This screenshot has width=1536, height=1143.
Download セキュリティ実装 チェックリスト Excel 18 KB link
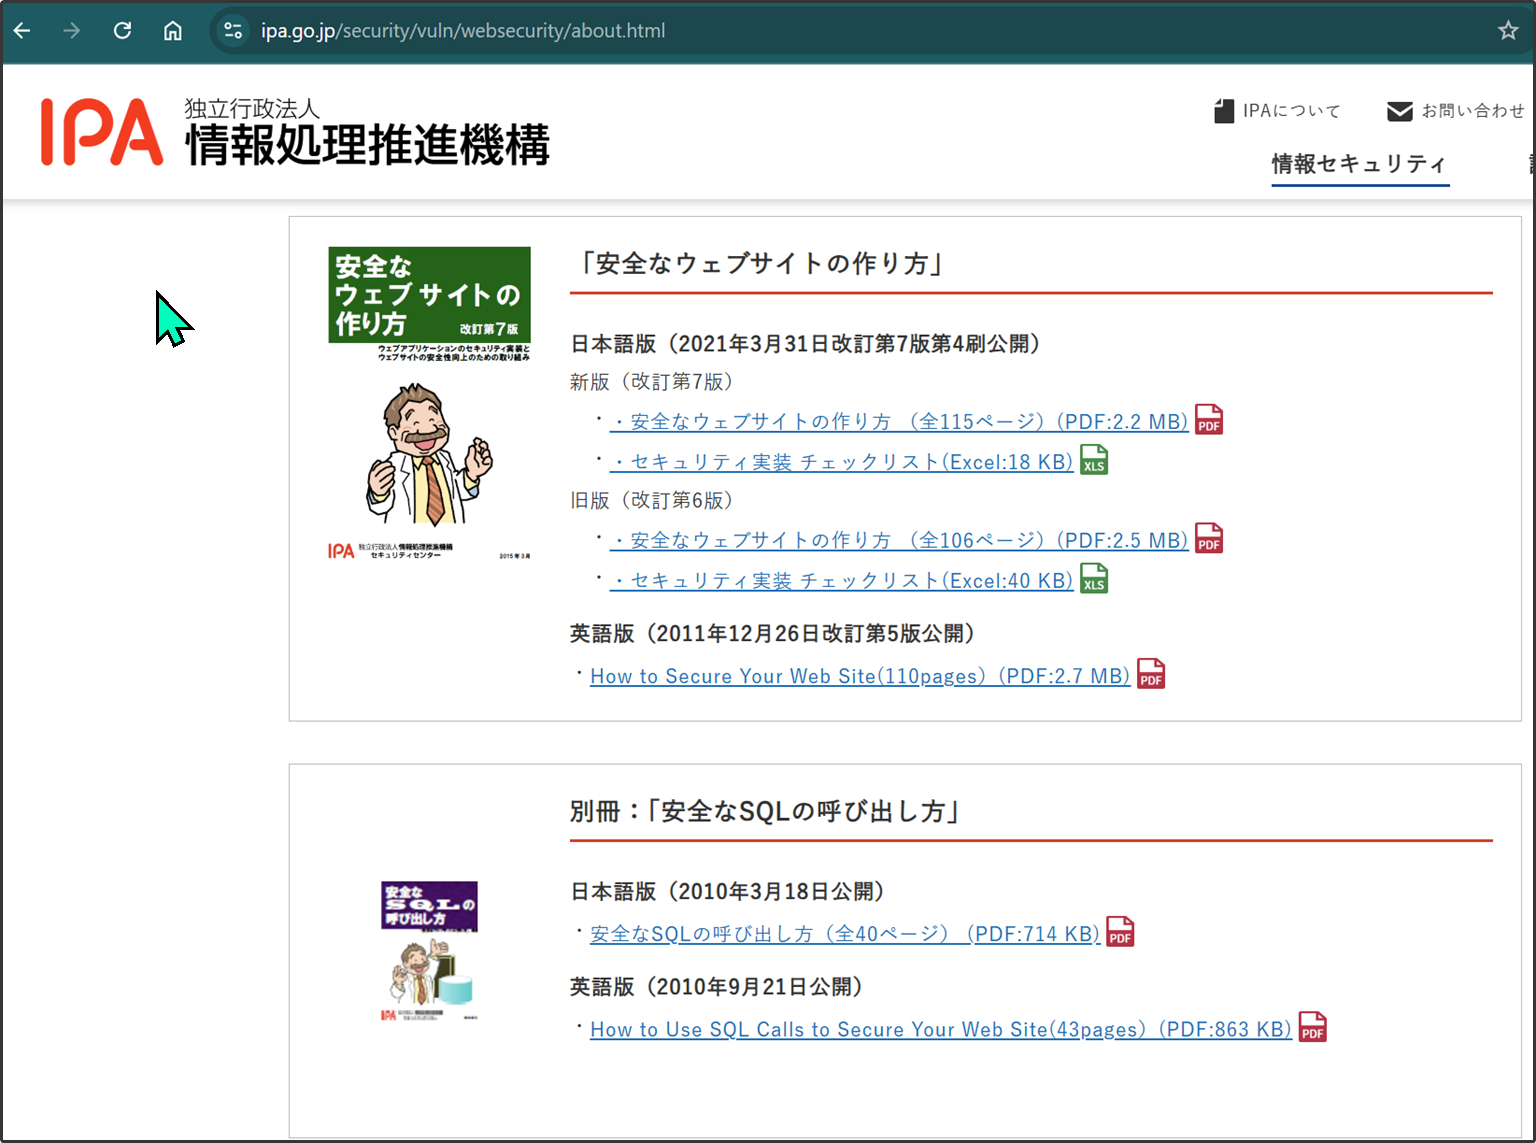coord(842,462)
